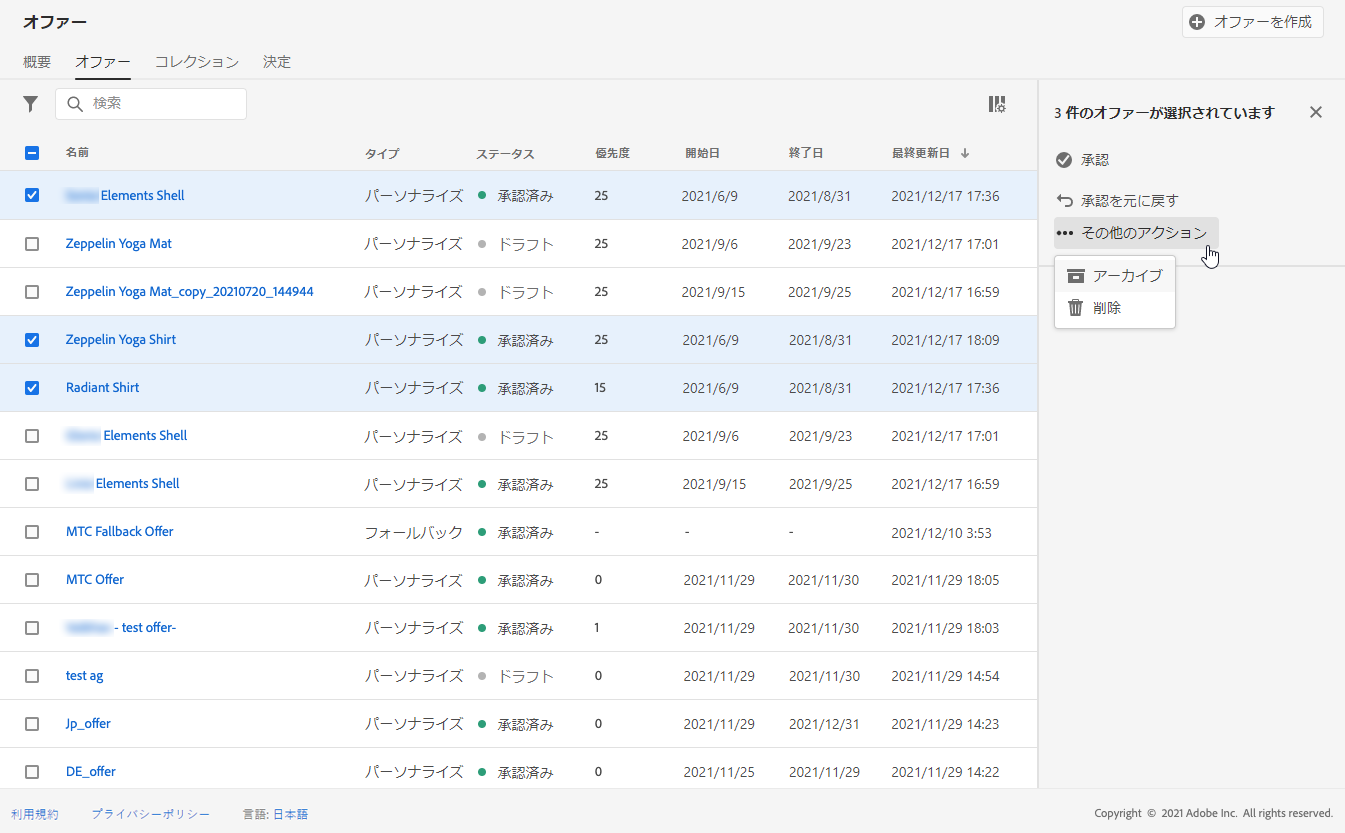This screenshot has height=833, width=1345.
Task: Click the オファーを作成 button
Action: click(x=1252, y=22)
